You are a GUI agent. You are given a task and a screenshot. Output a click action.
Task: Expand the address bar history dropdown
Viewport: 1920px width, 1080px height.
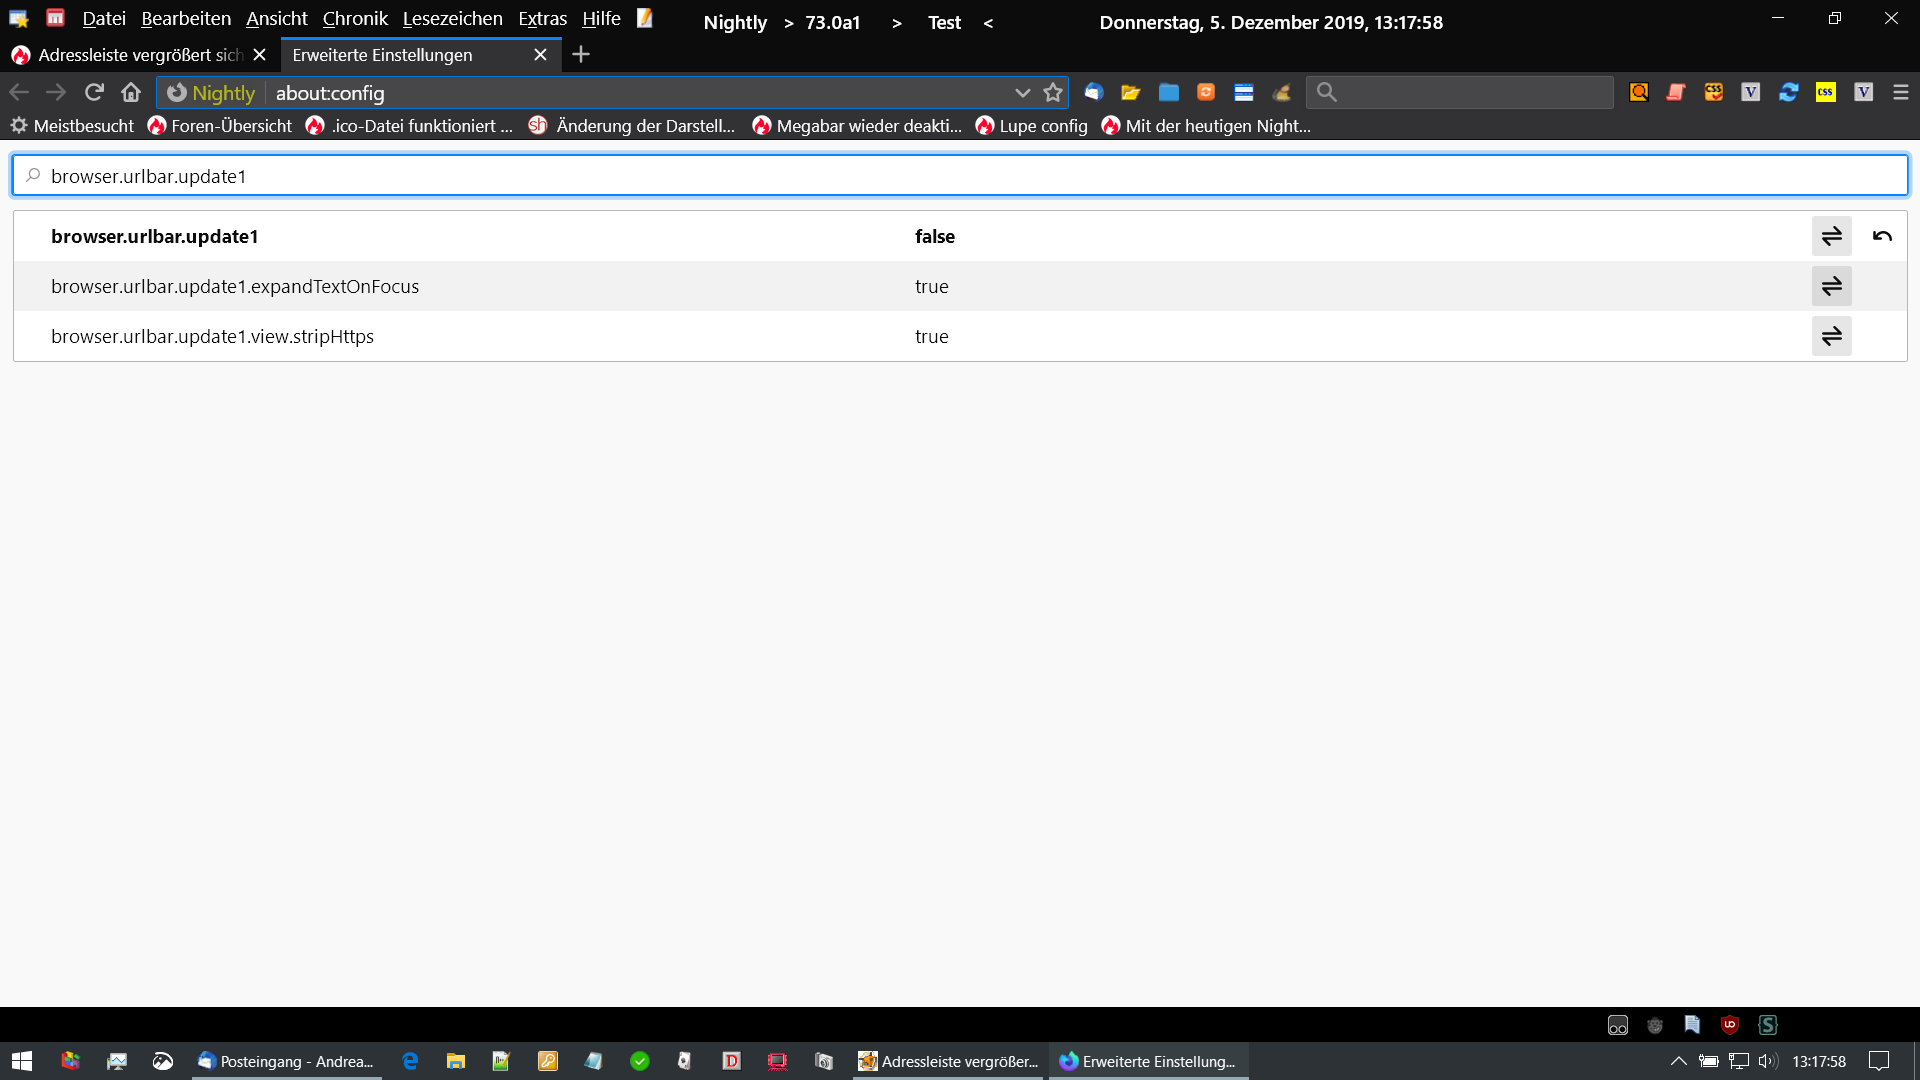(1022, 92)
